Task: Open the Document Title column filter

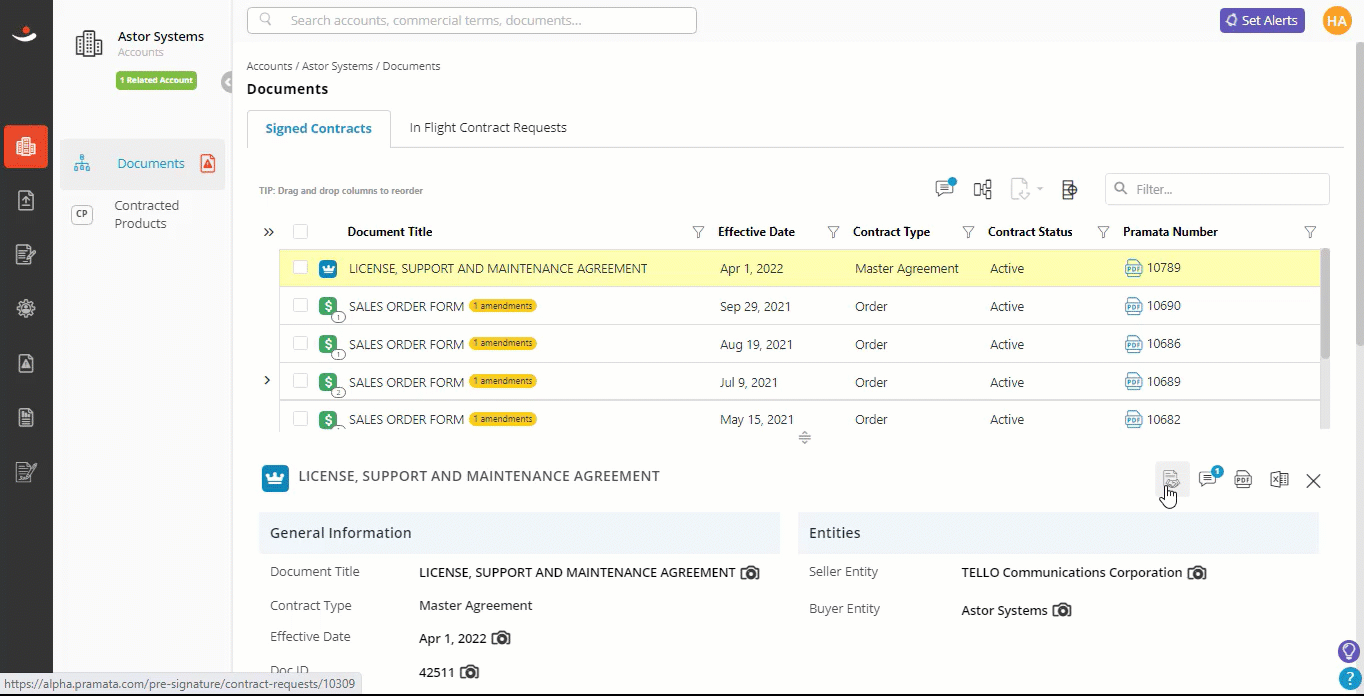Action: click(698, 232)
